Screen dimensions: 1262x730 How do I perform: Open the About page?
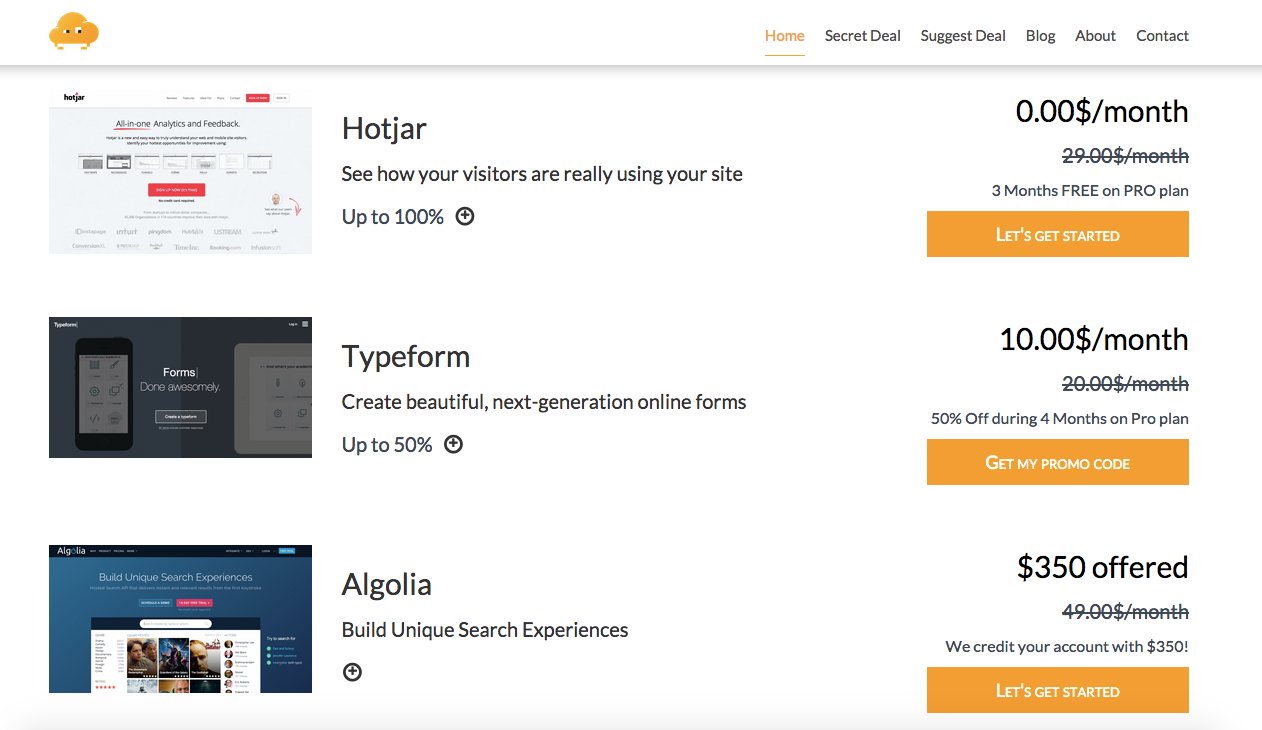(1095, 36)
